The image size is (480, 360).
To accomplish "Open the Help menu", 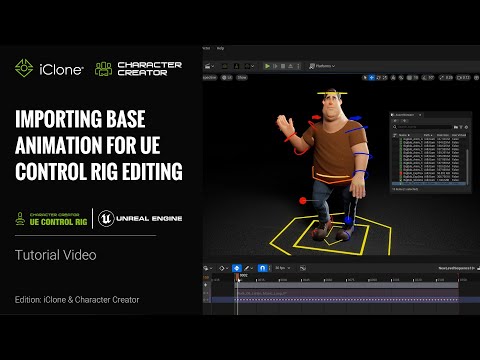I will (x=220, y=48).
